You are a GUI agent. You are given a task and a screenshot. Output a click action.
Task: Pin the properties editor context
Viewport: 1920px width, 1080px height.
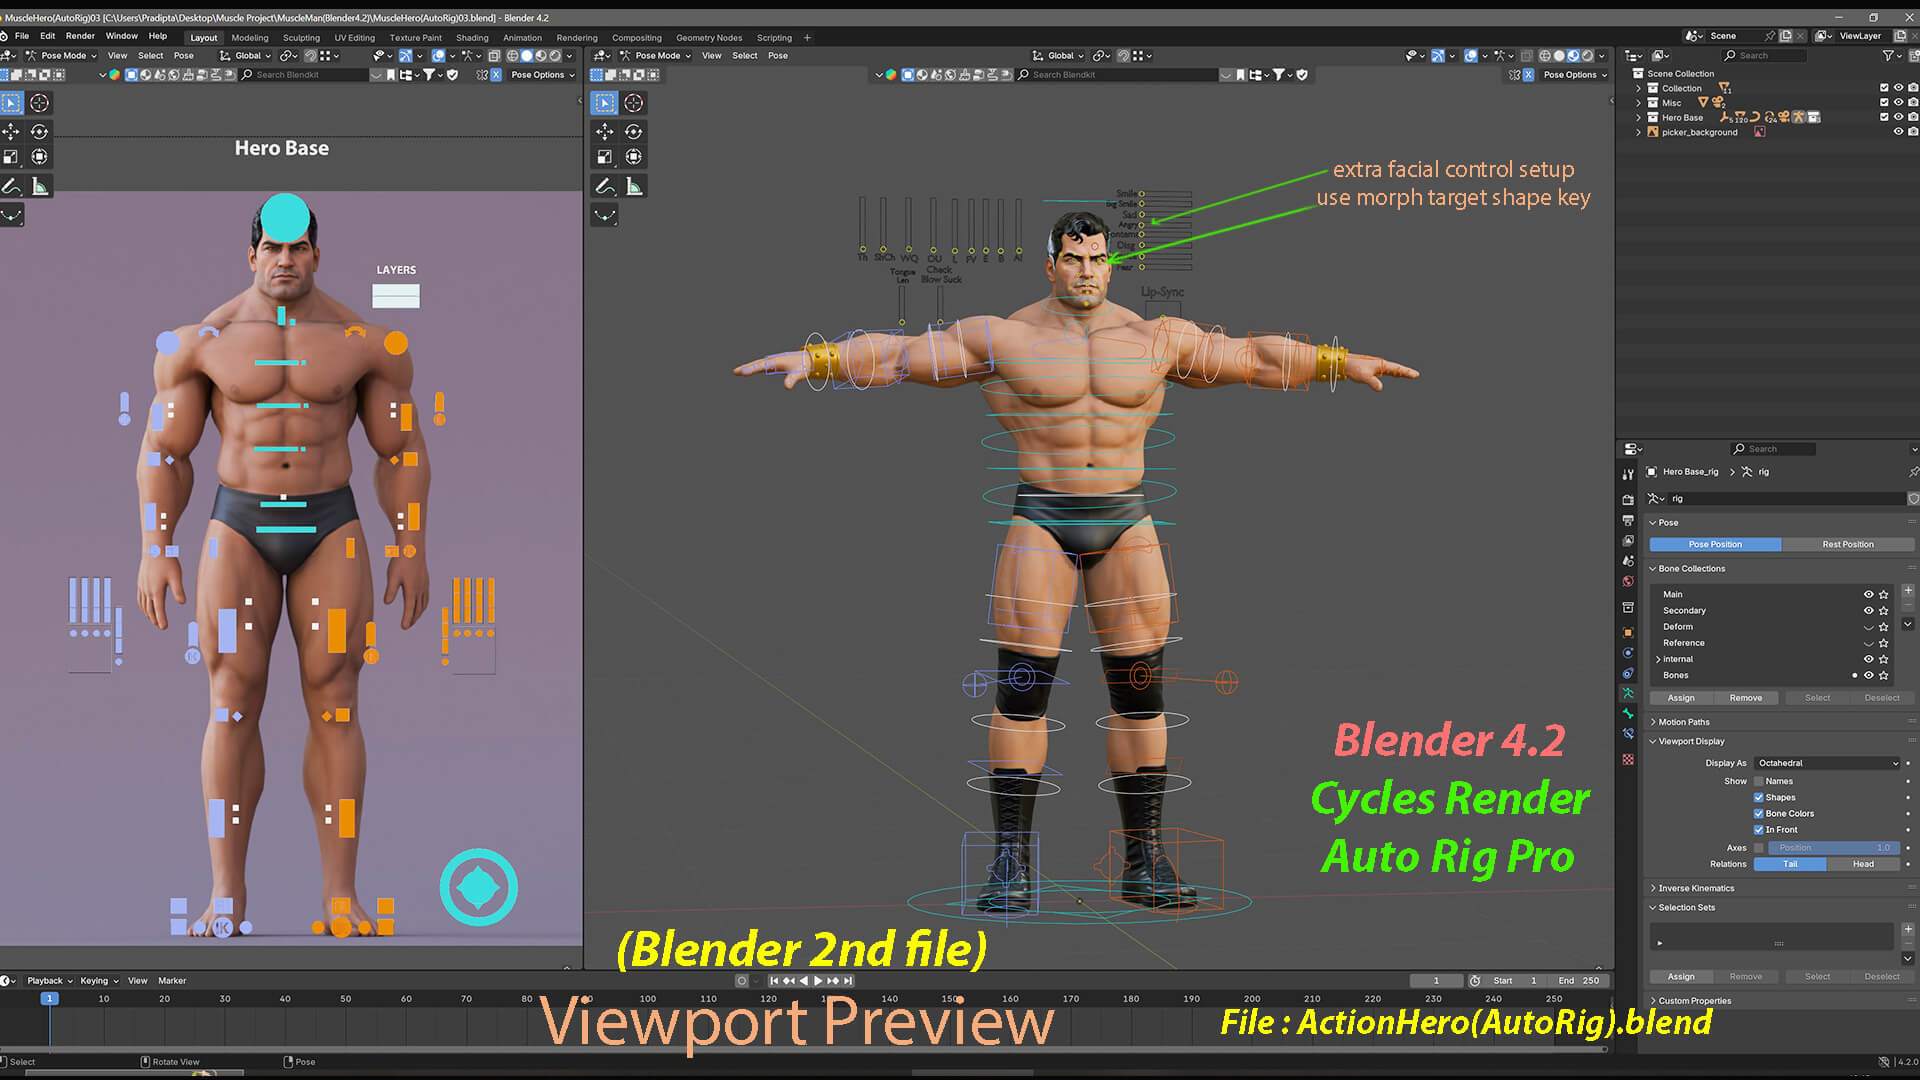(x=1912, y=472)
